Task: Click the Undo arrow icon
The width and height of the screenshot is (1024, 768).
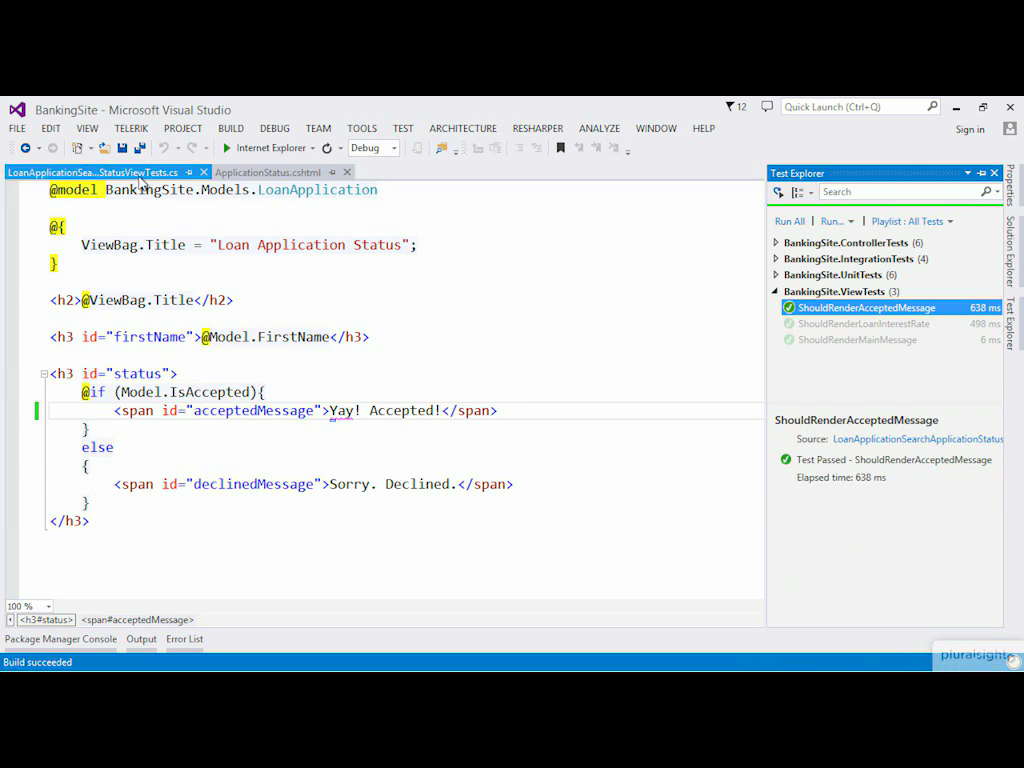Action: [164, 148]
